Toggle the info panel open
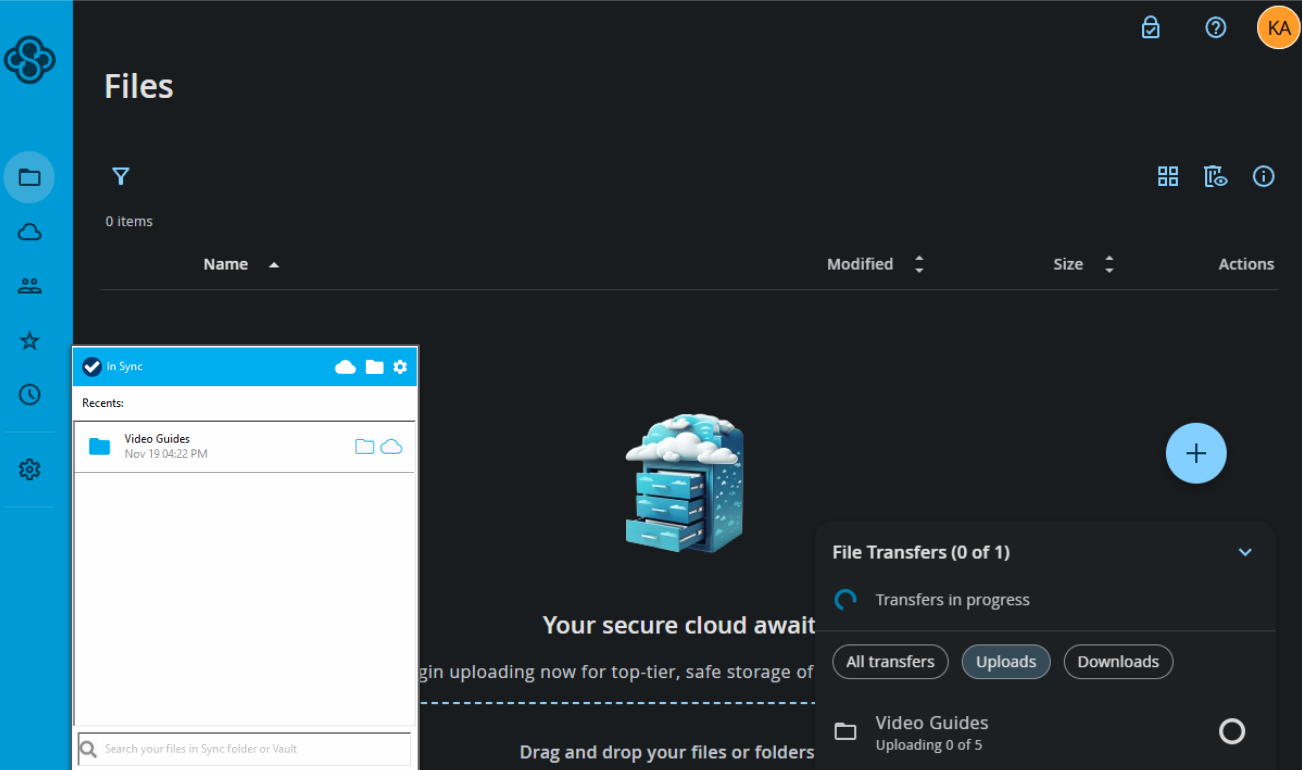Image resolution: width=1302 pixels, height=770 pixels. coord(1263,176)
